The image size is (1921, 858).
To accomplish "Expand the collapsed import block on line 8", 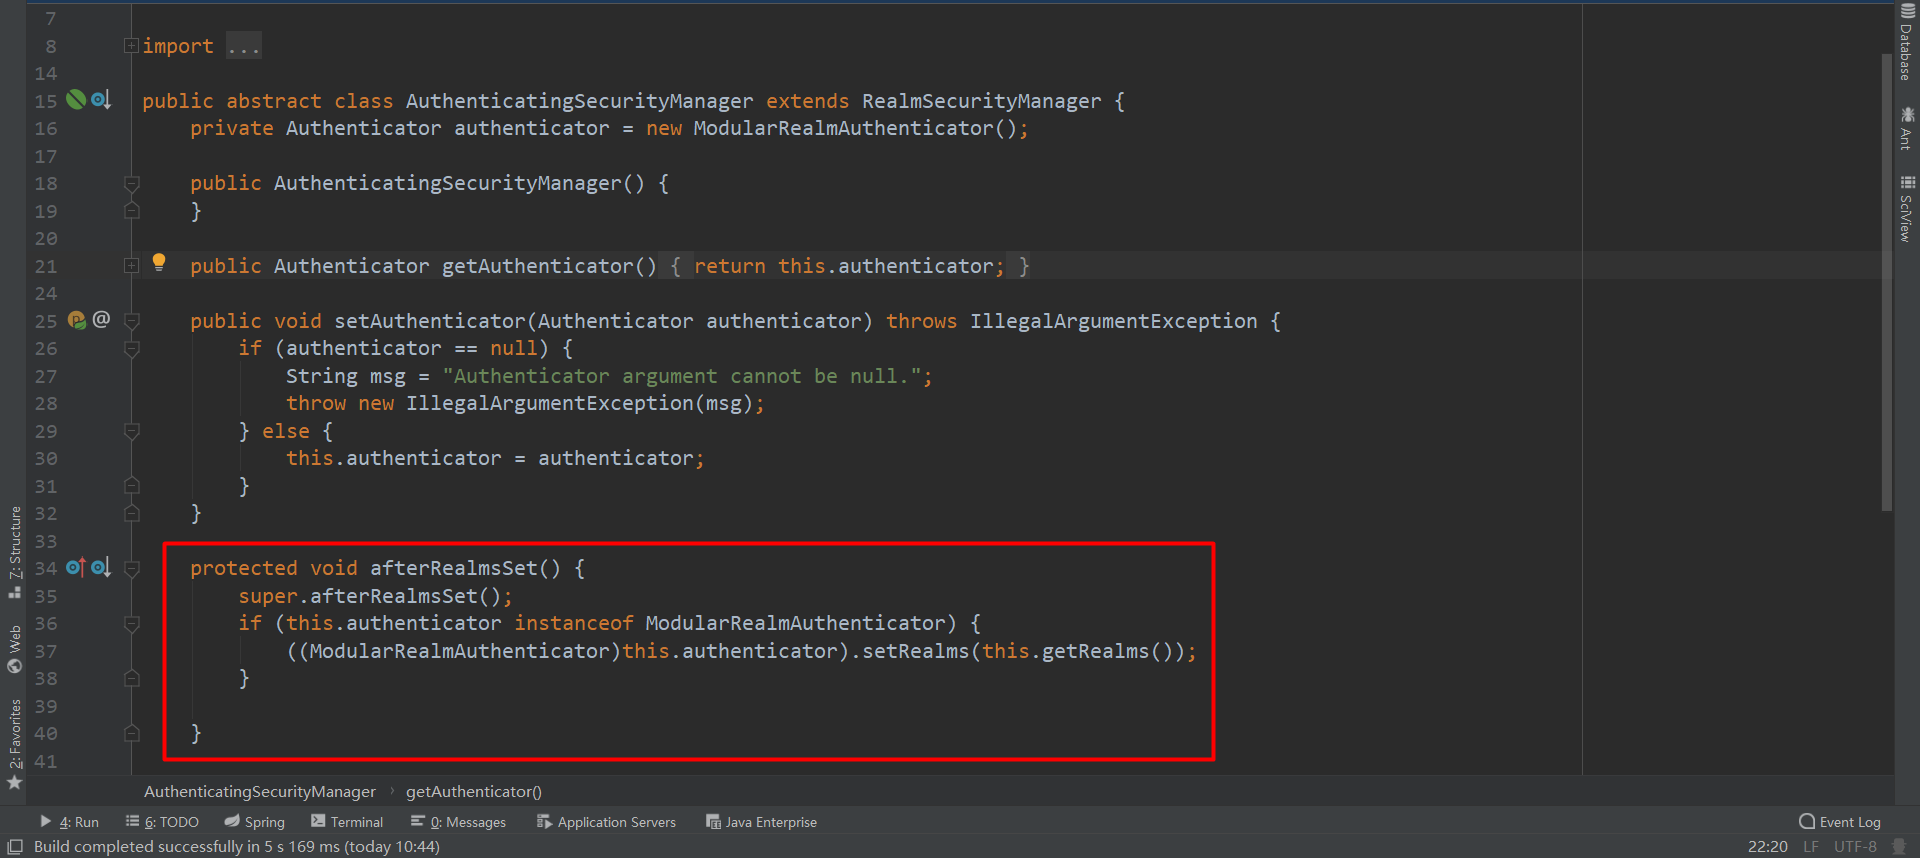I will (131, 45).
